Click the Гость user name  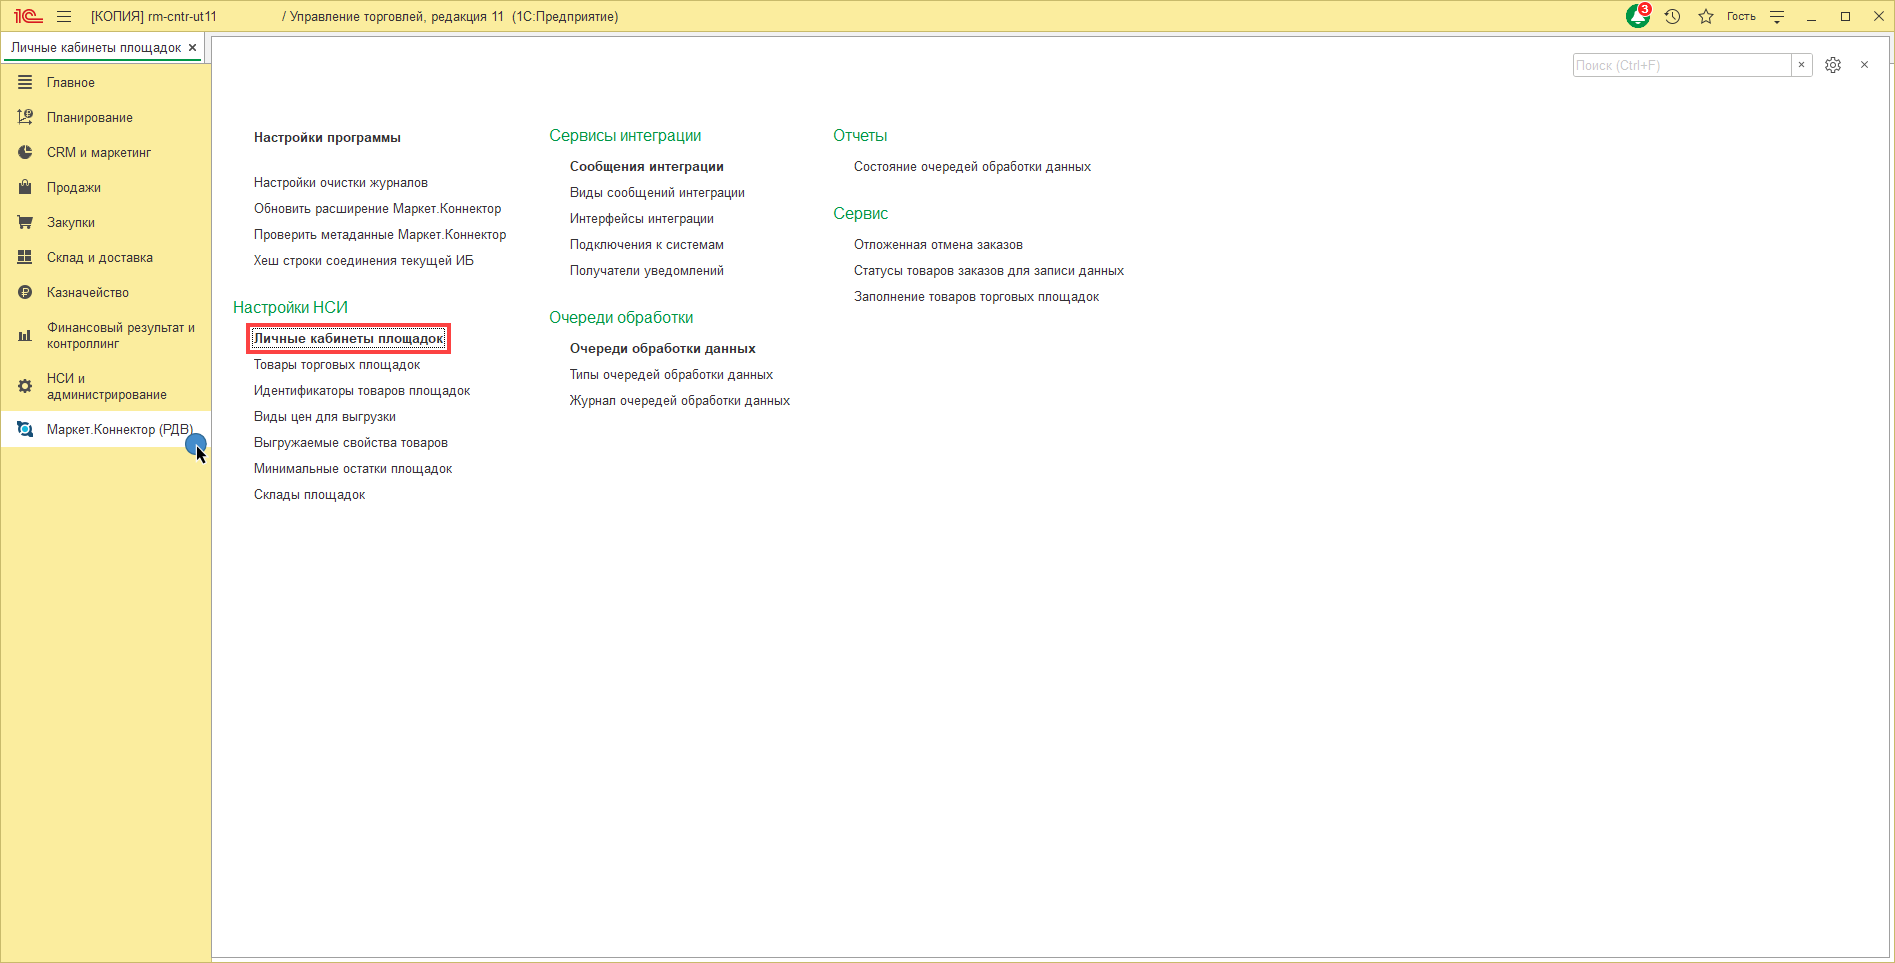(x=1741, y=16)
